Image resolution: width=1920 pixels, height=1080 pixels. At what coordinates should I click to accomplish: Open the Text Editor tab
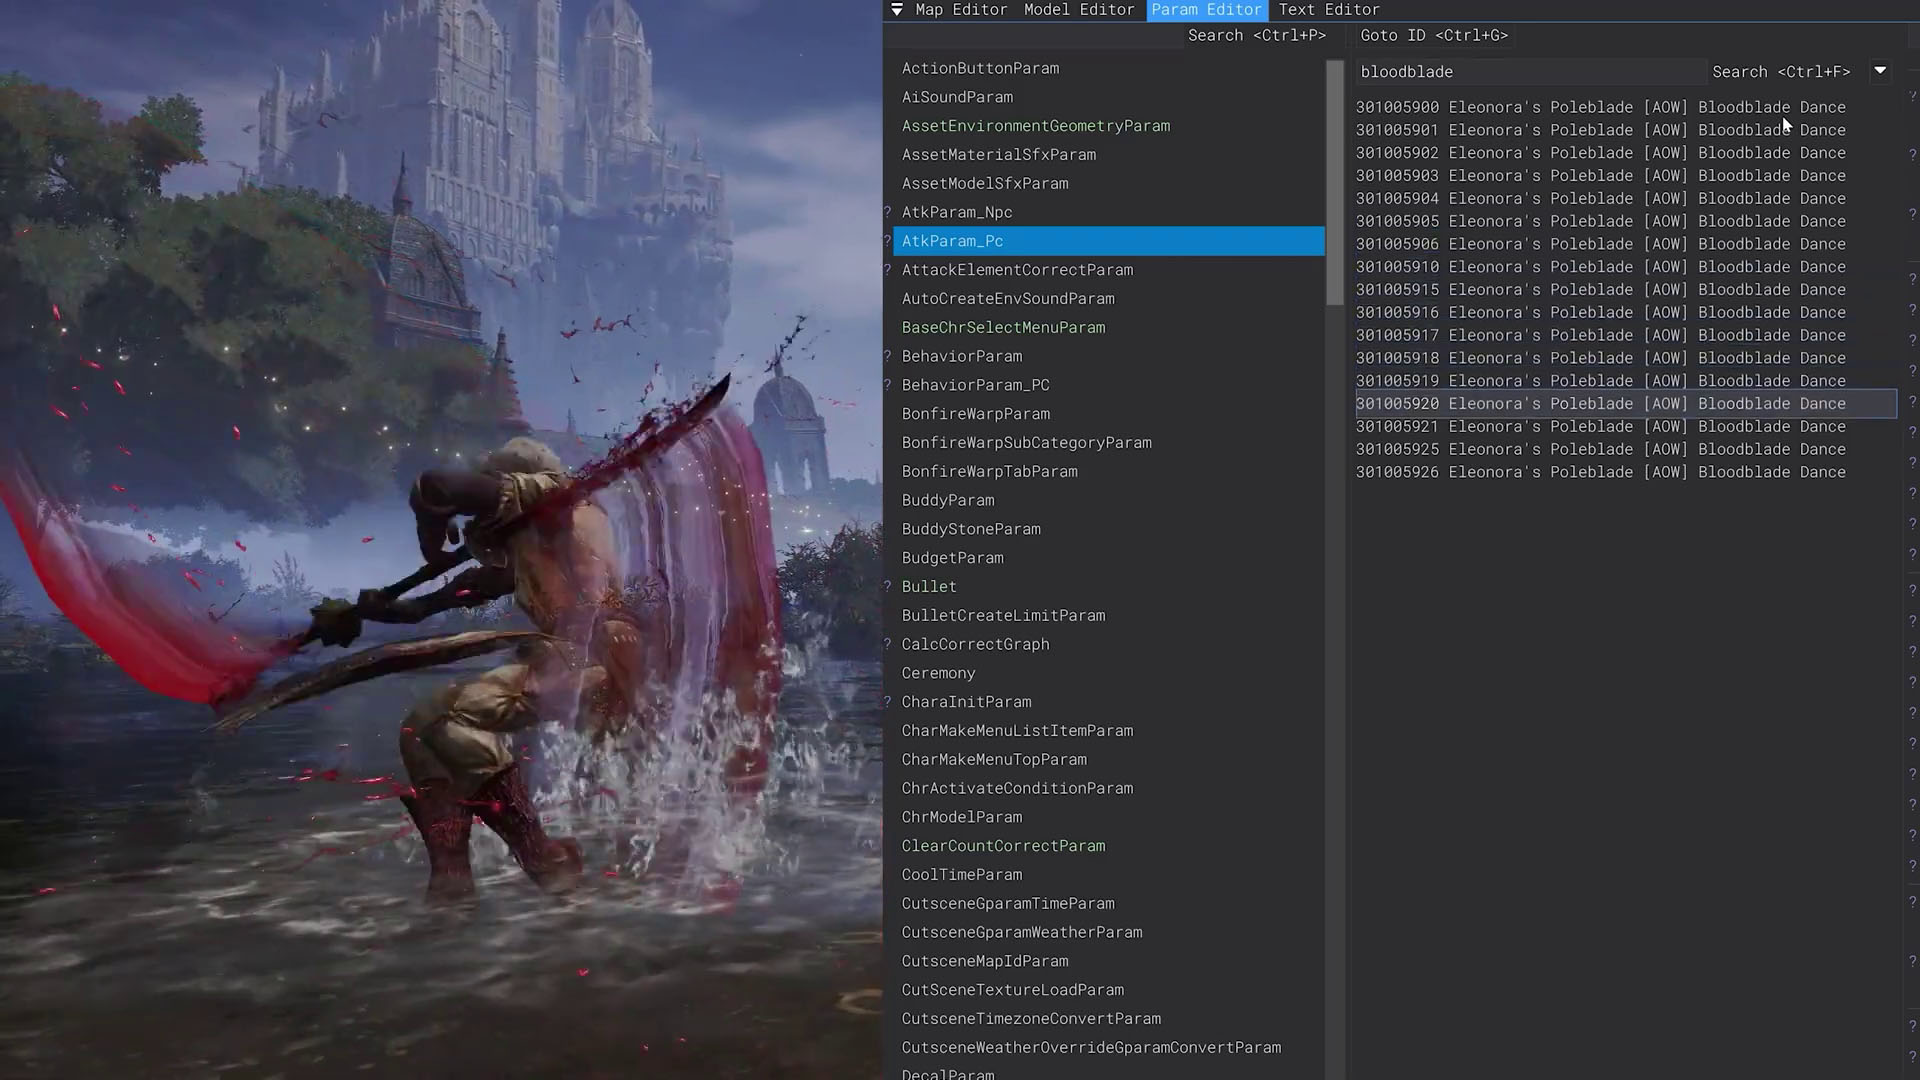[1328, 10]
